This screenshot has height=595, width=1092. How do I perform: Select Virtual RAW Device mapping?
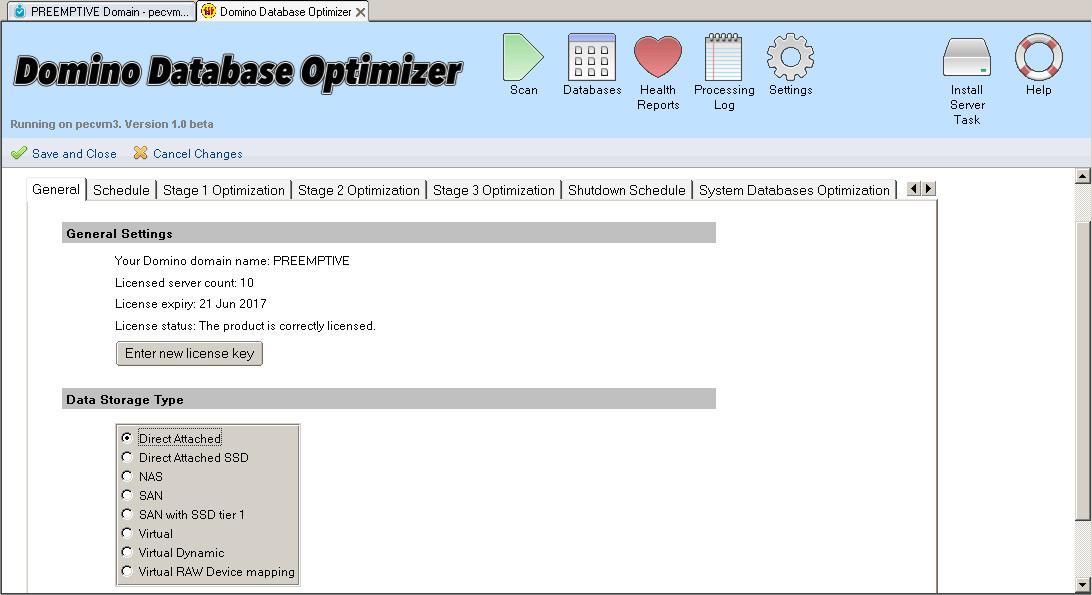click(127, 571)
